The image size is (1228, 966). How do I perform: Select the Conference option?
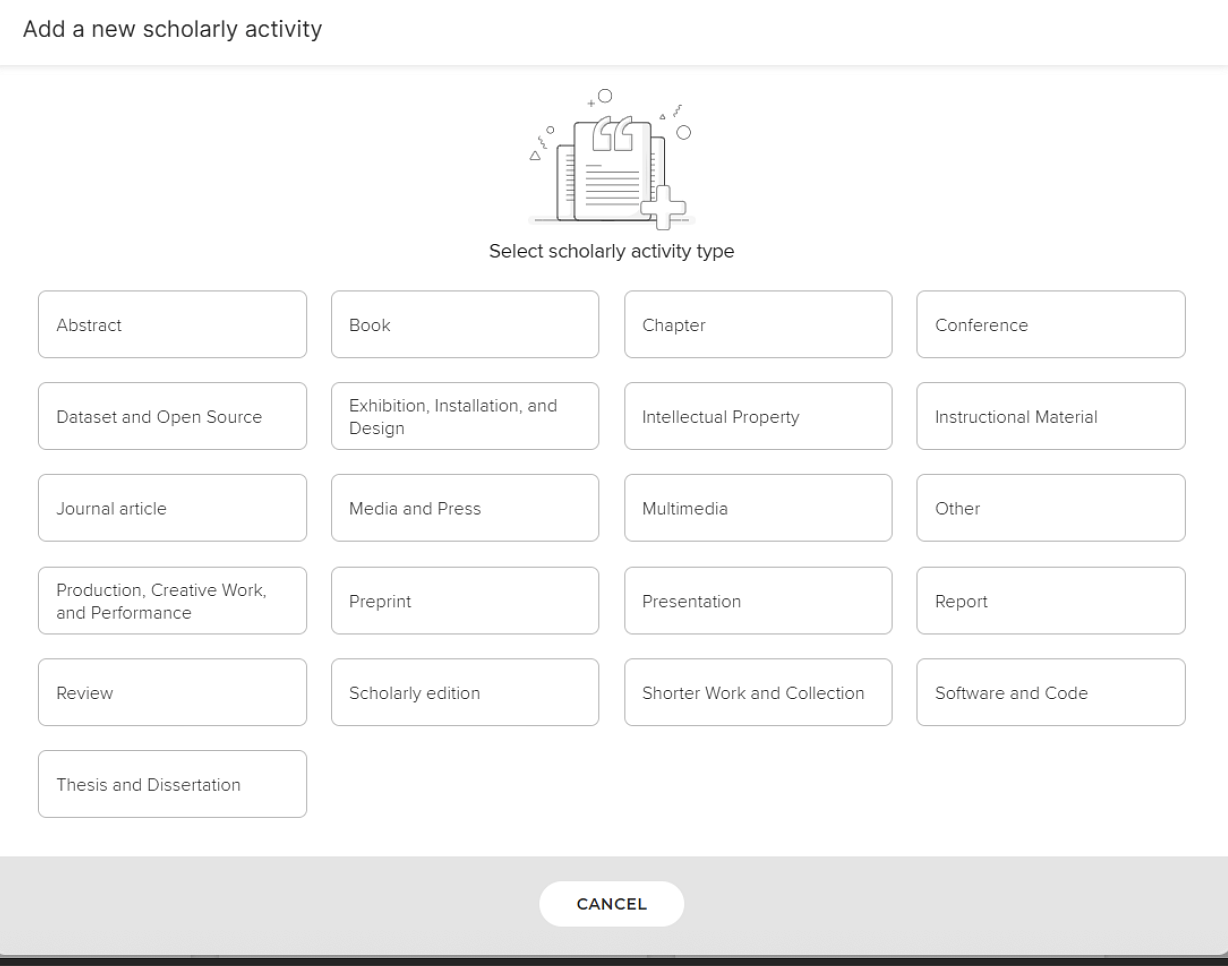(x=1051, y=325)
